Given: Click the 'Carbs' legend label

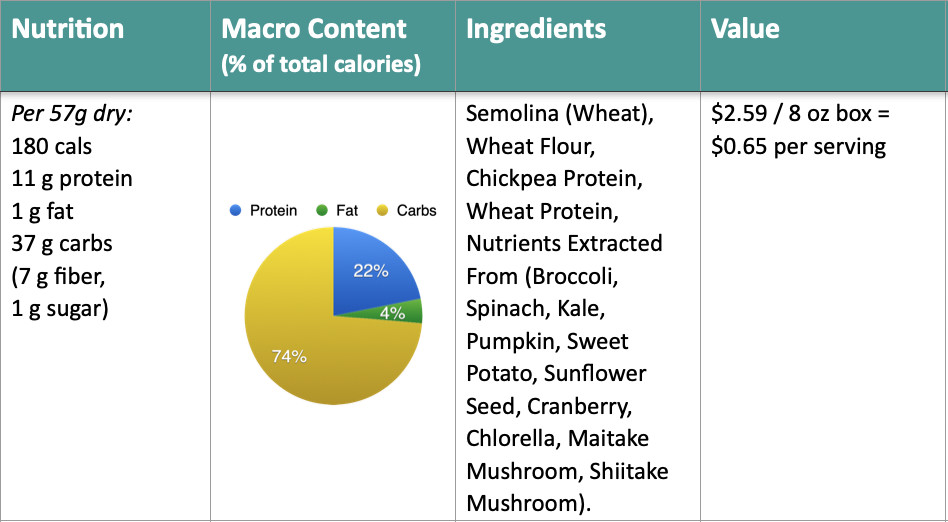Looking at the screenshot, I should [x=417, y=210].
